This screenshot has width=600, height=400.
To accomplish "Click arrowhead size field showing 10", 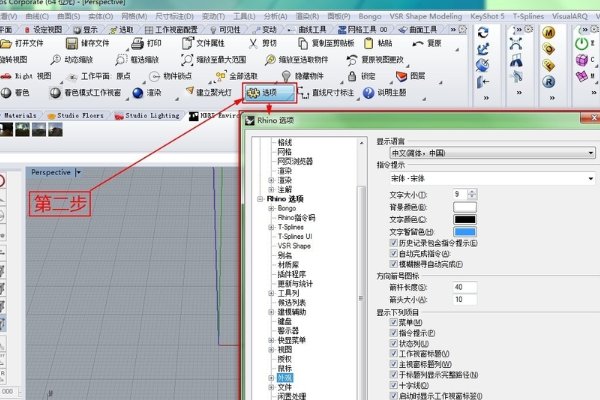I will 465,299.
